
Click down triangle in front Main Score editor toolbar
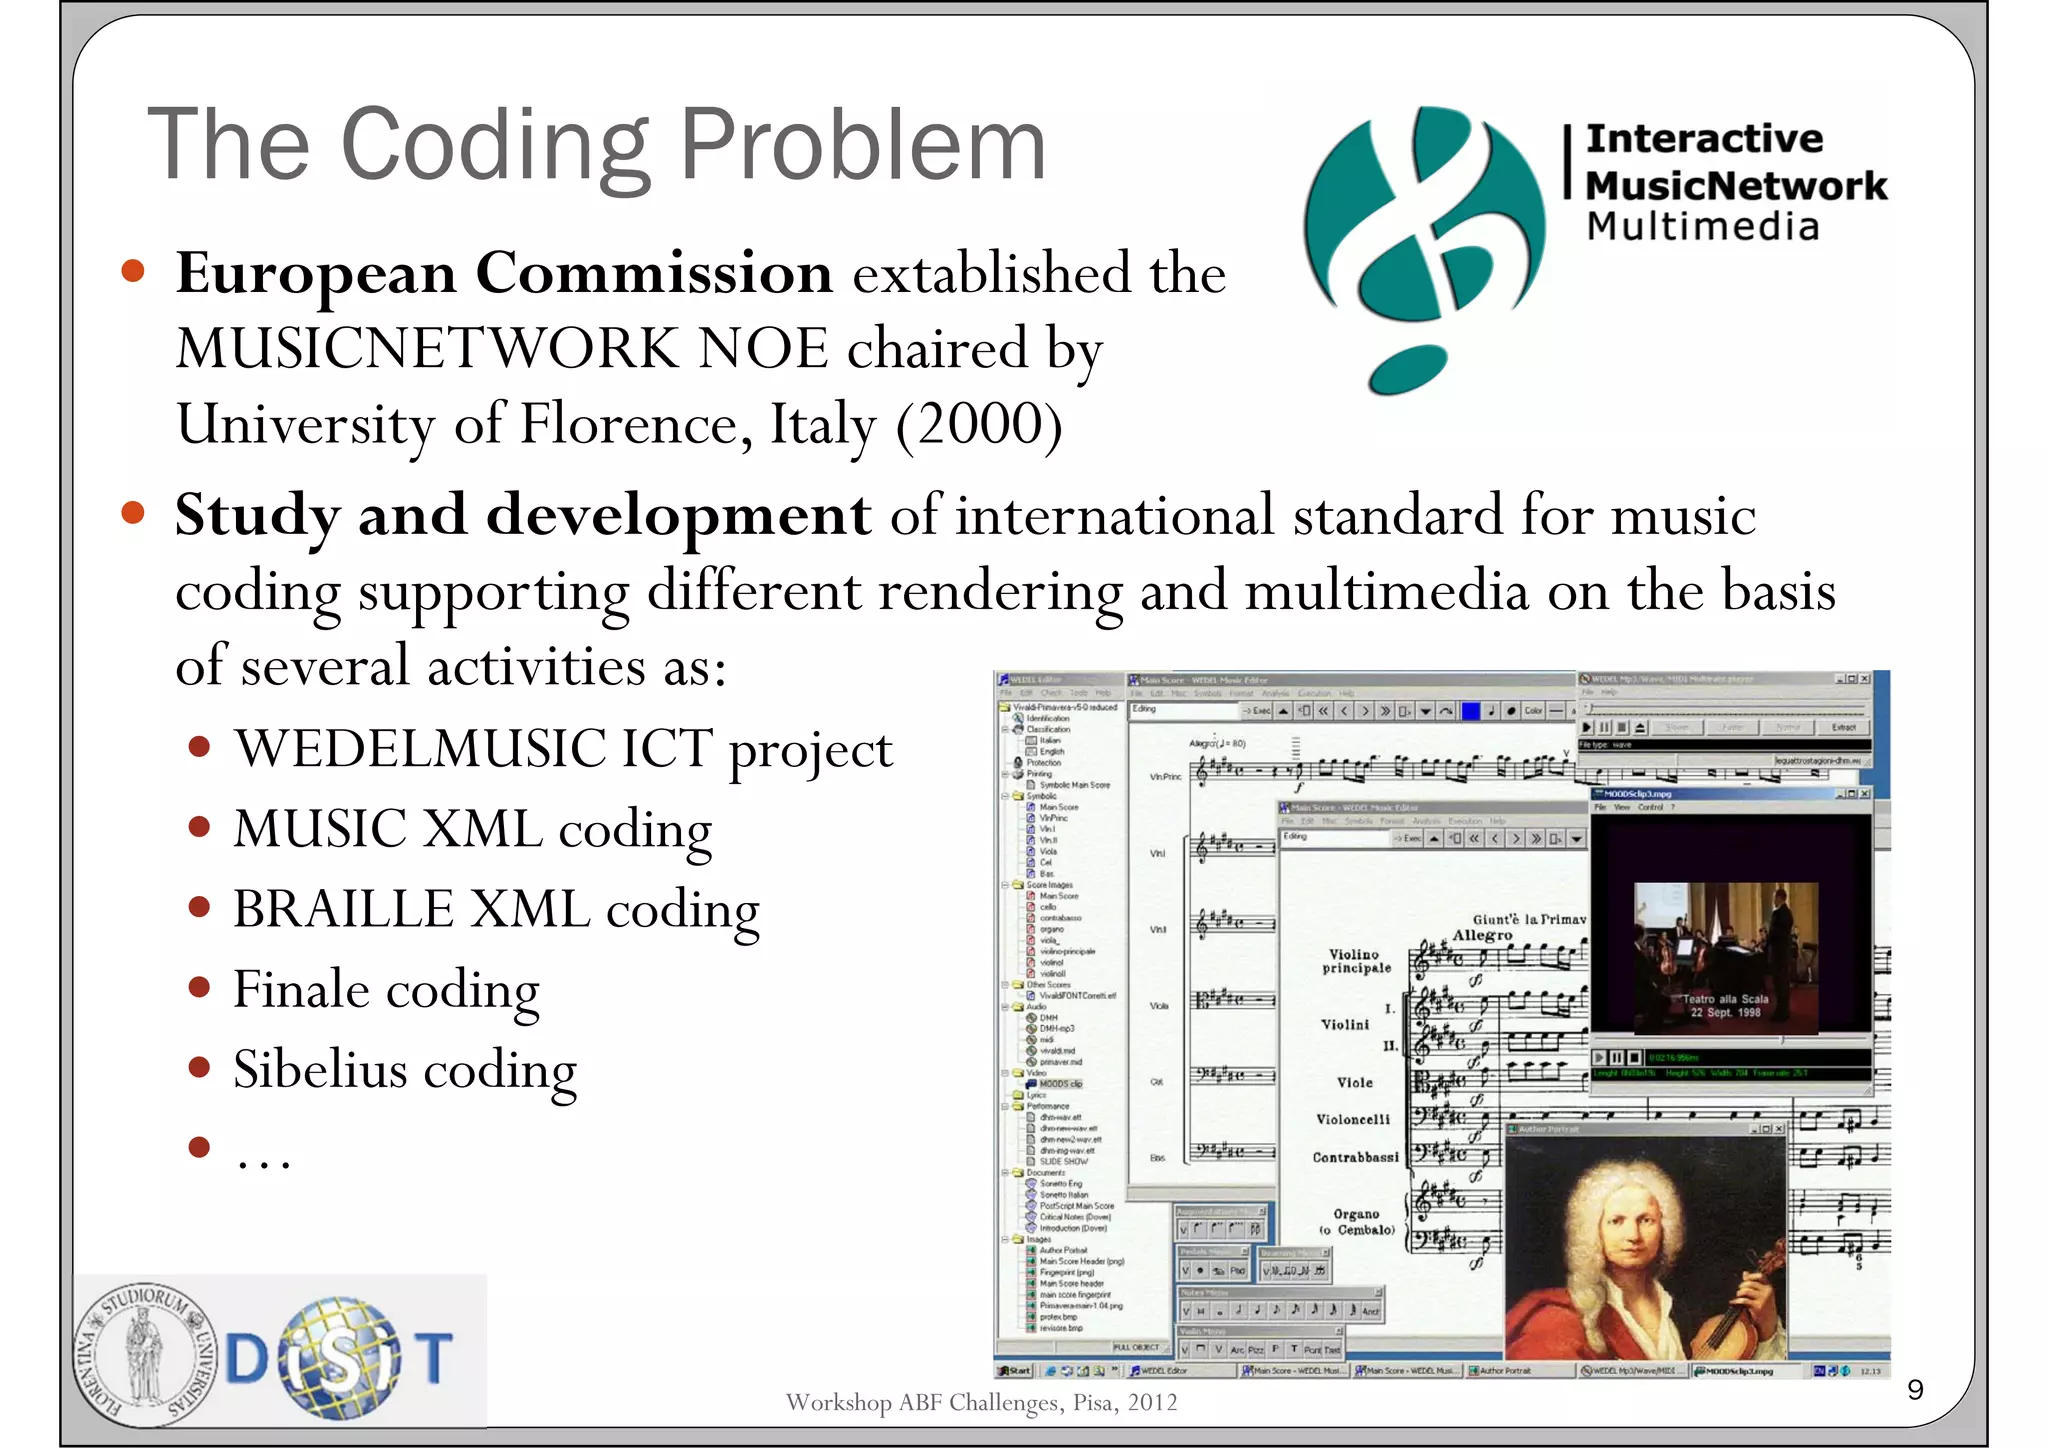pos(1576,839)
